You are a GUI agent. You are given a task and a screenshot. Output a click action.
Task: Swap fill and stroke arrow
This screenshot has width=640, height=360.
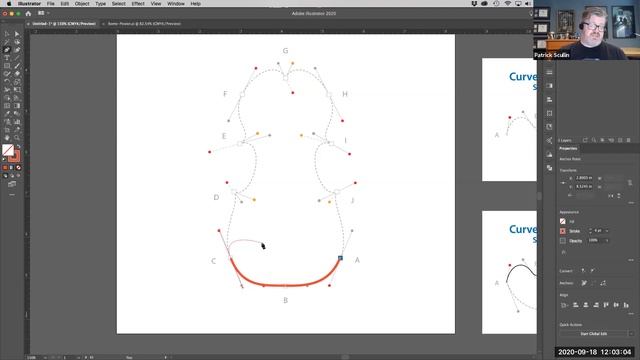click(18, 146)
